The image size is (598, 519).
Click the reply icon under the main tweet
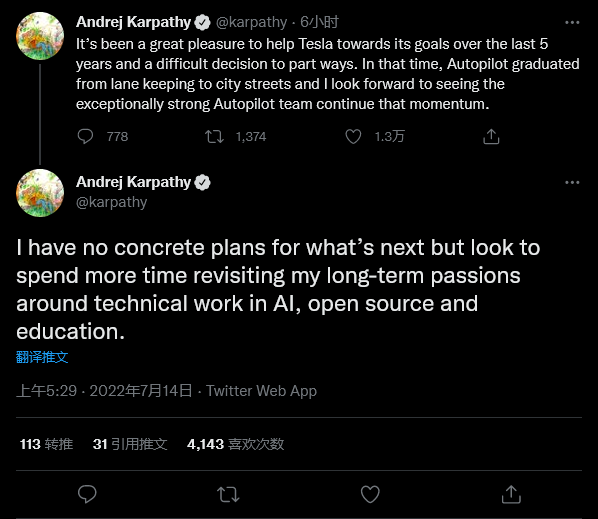pyautogui.click(x=87, y=494)
